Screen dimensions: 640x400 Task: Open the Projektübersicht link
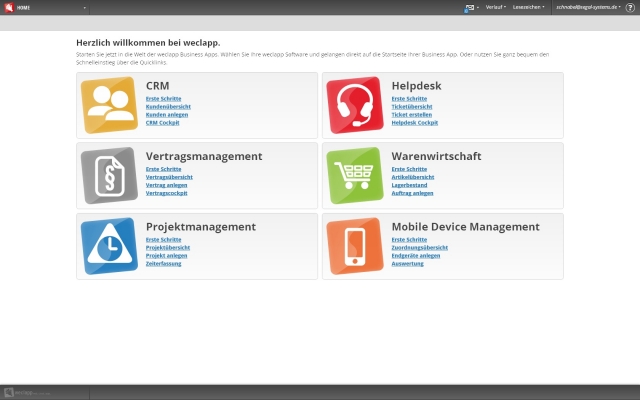click(168, 248)
